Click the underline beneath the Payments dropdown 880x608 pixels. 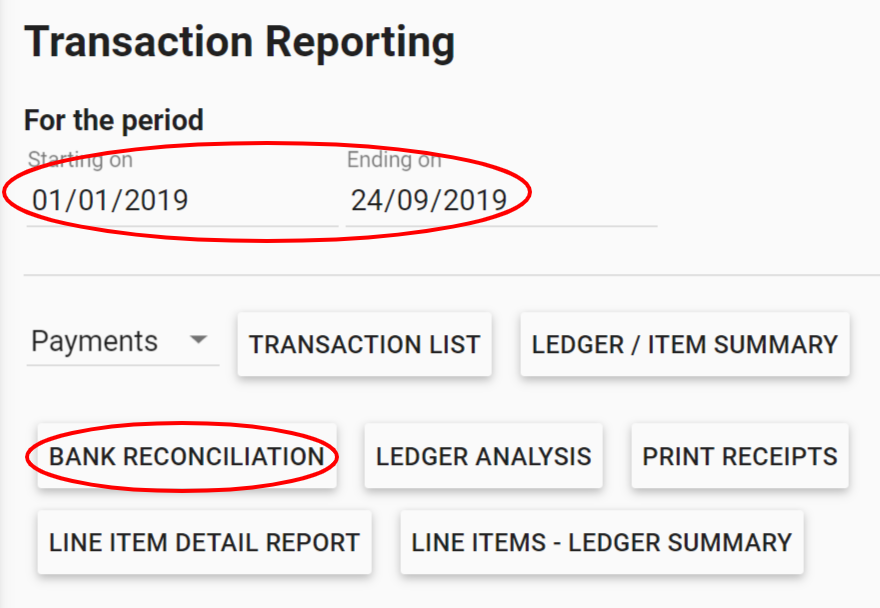click(122, 365)
